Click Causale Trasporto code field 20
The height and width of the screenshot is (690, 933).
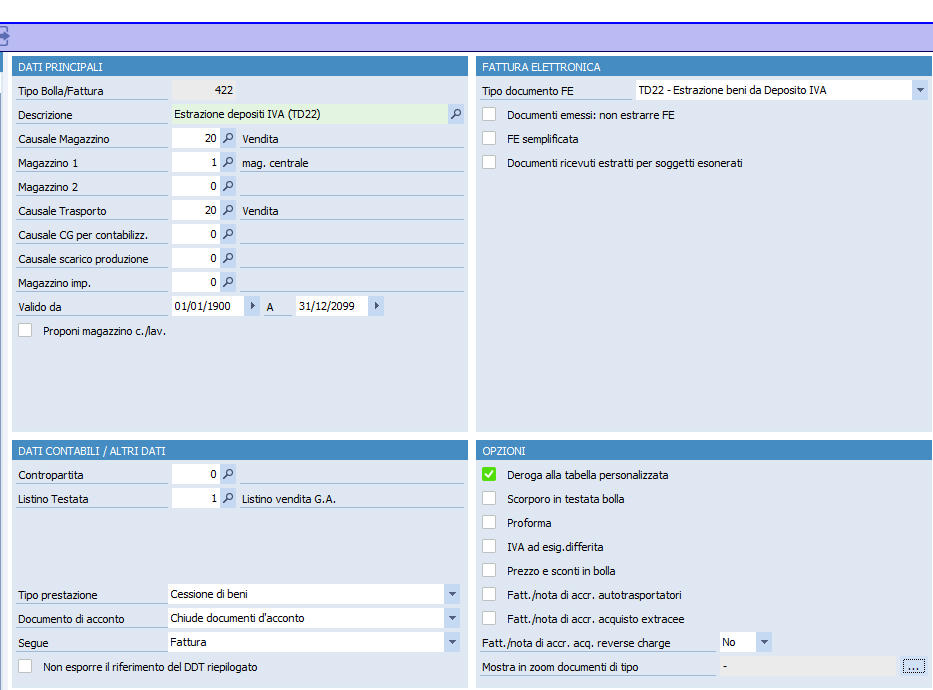[x=196, y=211]
